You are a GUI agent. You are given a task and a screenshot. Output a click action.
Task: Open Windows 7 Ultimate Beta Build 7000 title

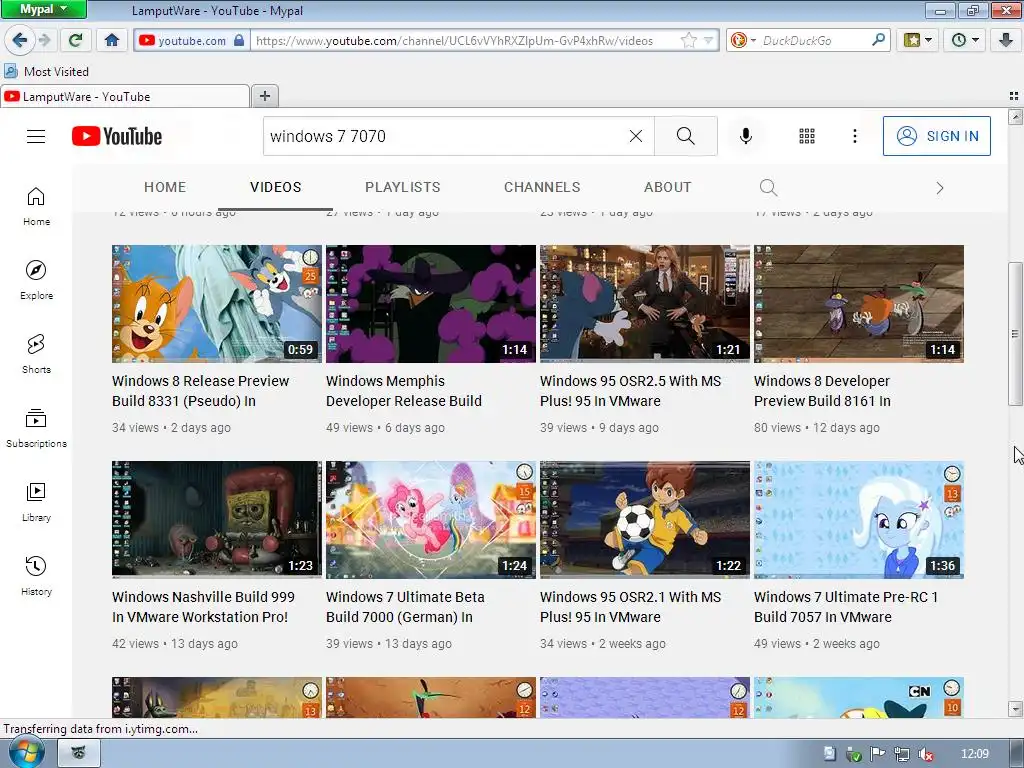click(405, 607)
